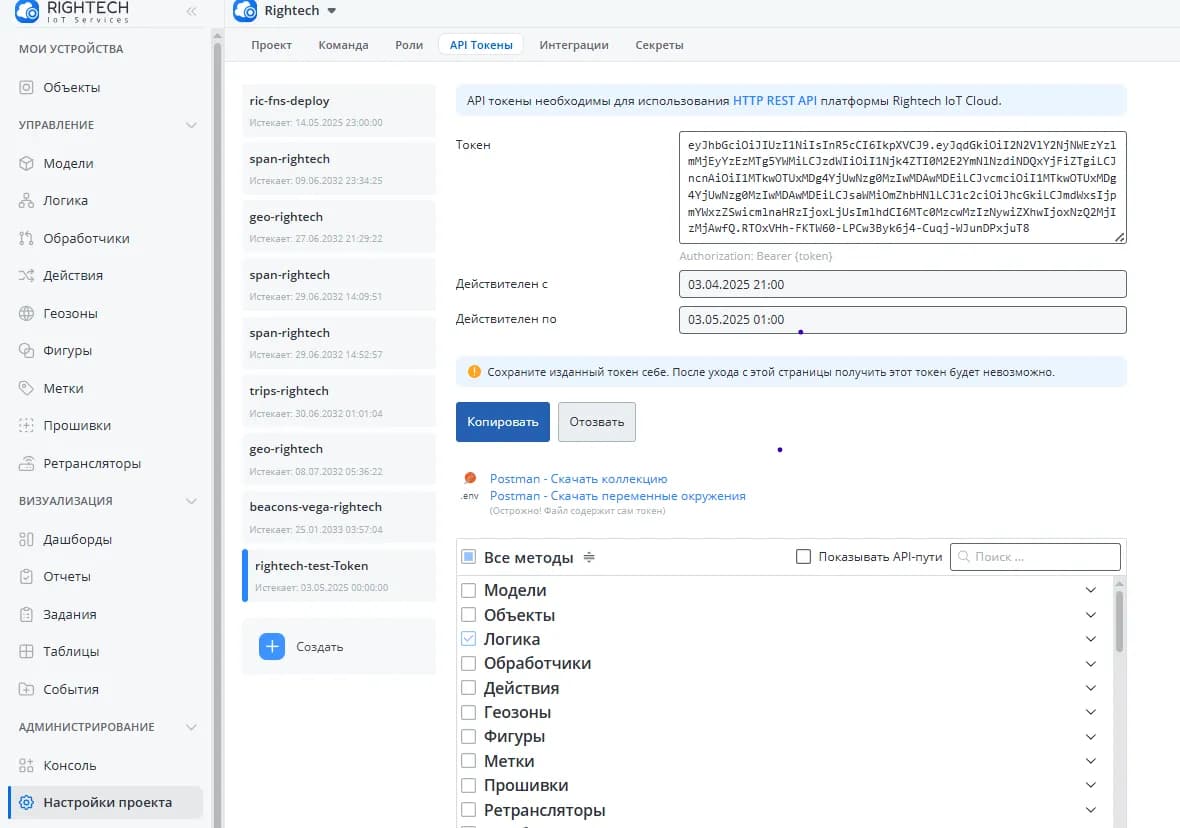The image size is (1180, 828).
Task: Collapse sidebar with double-chevron icon
Action: pyautogui.click(x=191, y=12)
